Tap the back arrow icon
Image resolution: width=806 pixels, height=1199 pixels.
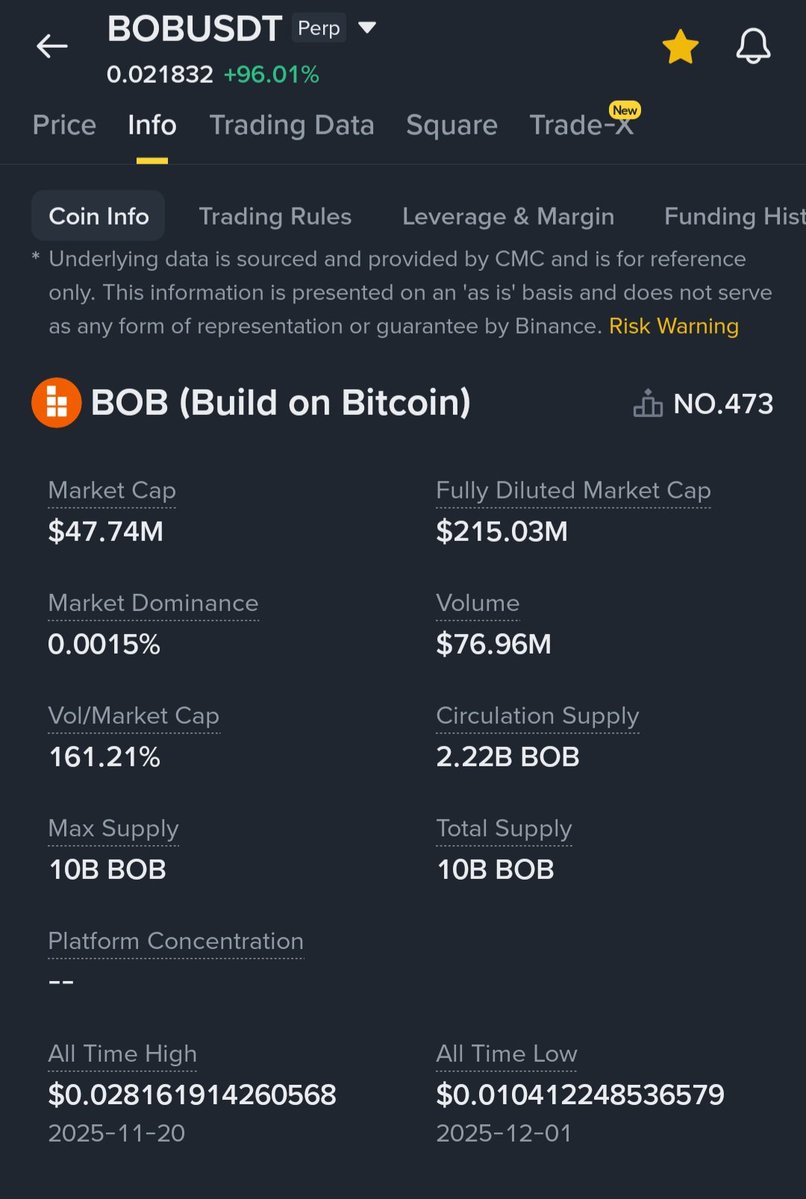tap(52, 47)
